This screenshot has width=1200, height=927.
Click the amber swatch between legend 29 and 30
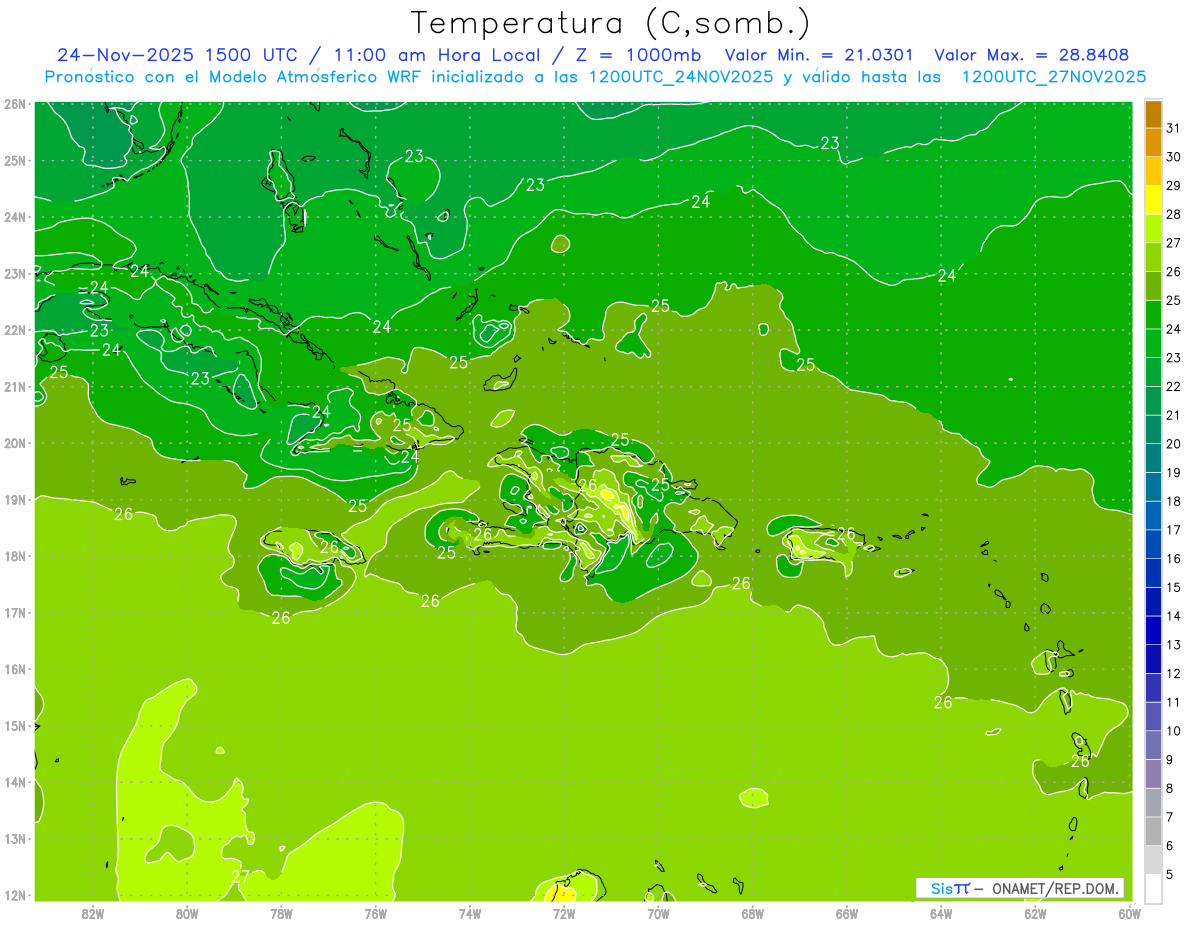pyautogui.click(x=1154, y=171)
